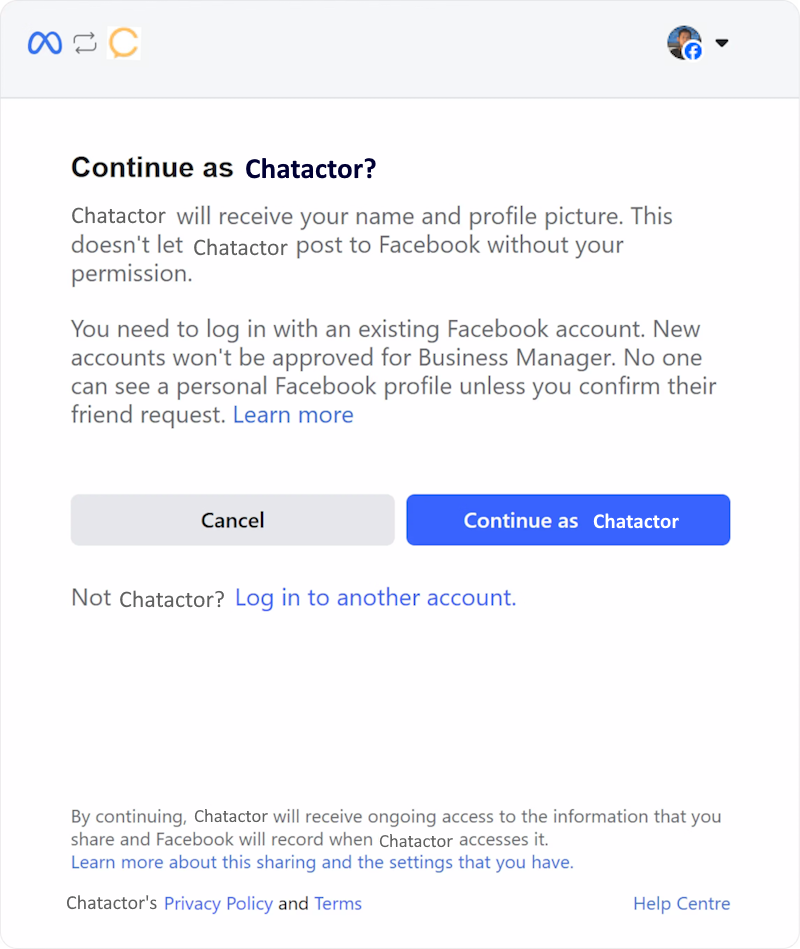This screenshot has height=949, width=800.
Task: Open Learn more about this sharing link
Action: coord(322,862)
